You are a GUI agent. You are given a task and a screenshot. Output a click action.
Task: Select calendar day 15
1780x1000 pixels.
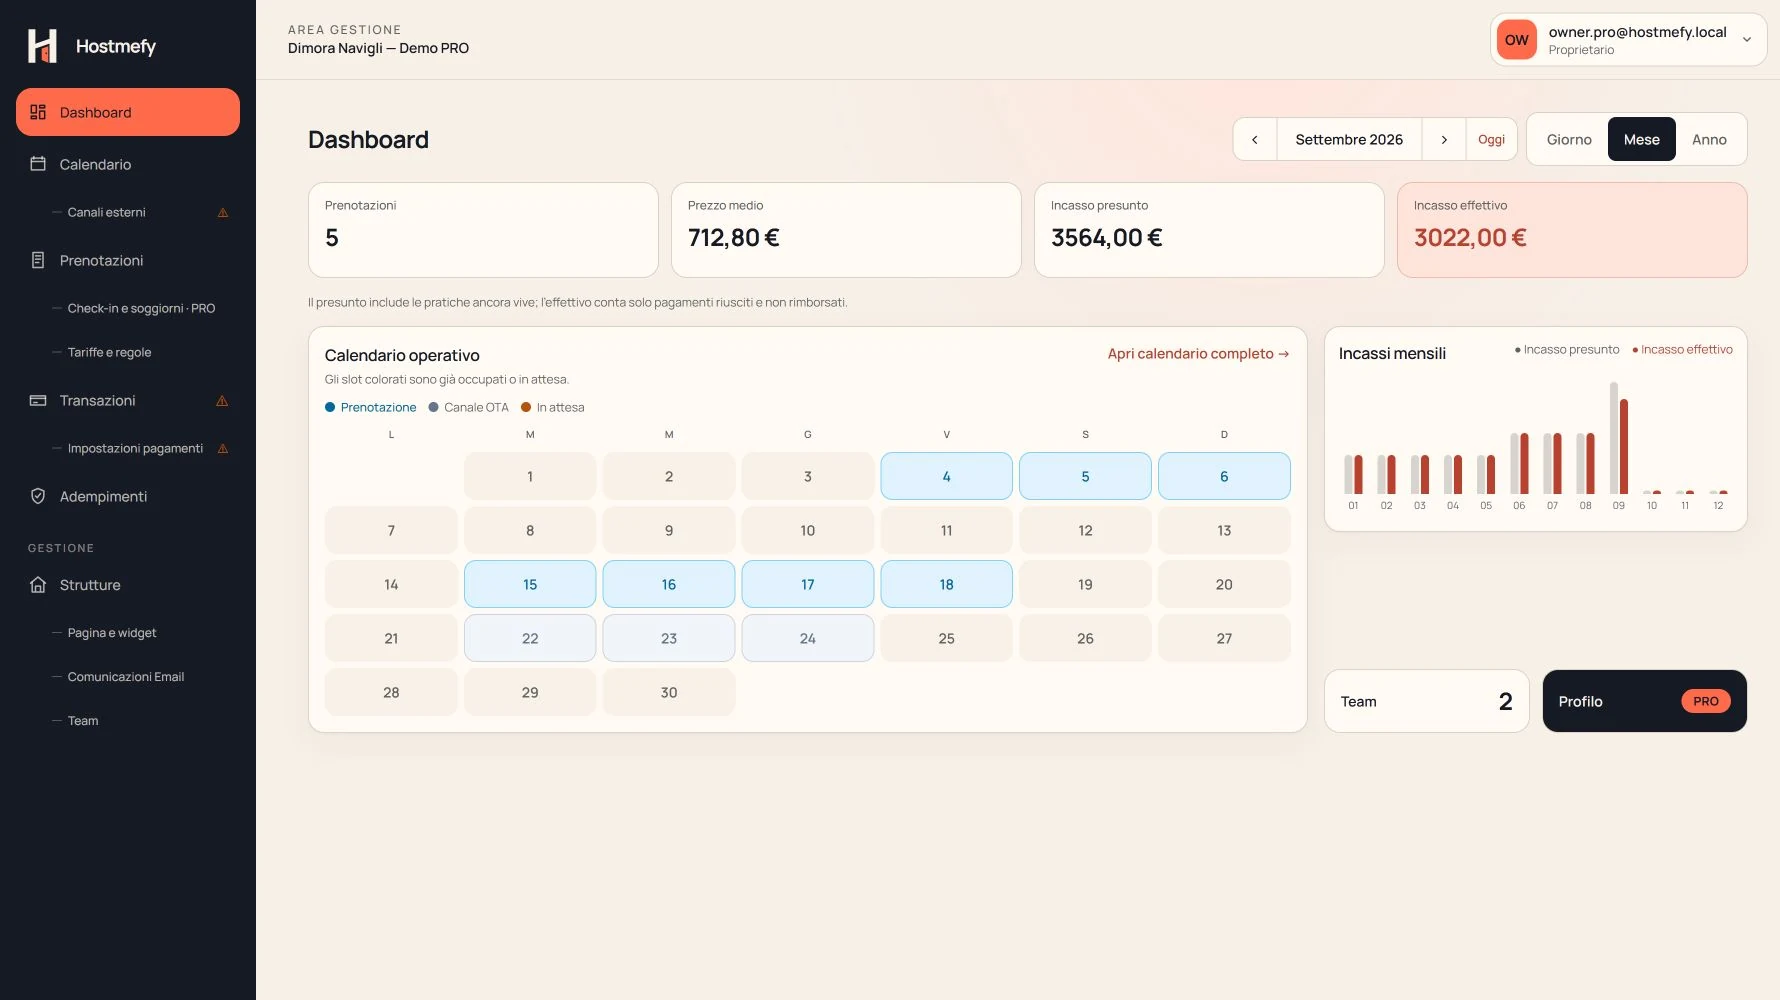[530, 584]
